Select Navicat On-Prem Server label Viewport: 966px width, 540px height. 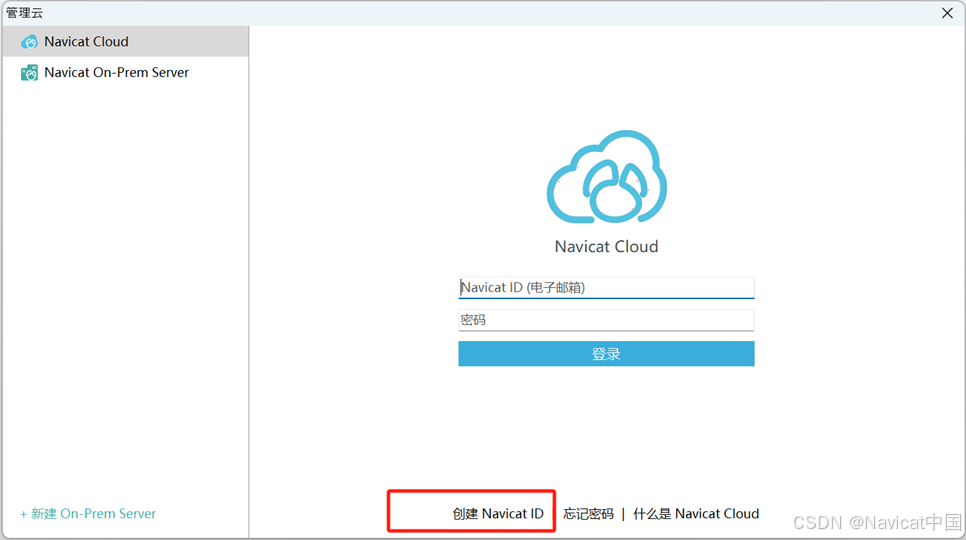tap(116, 72)
